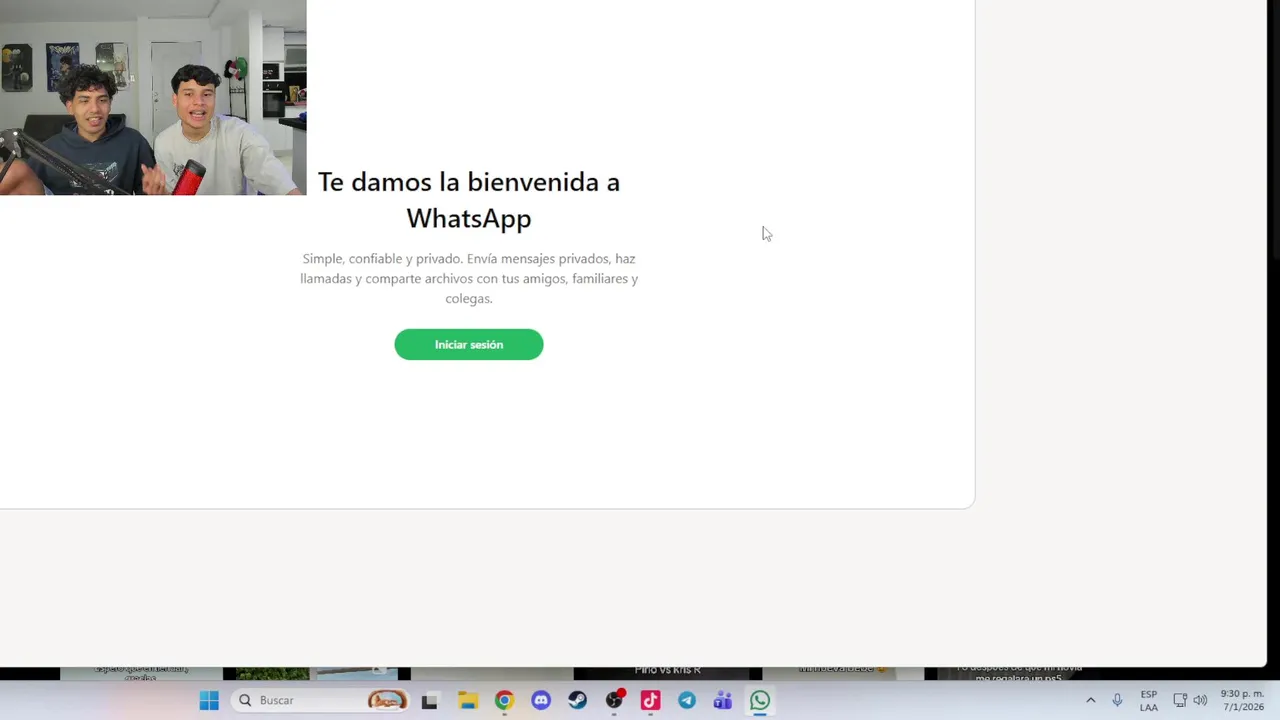The height and width of the screenshot is (720, 1280).
Task: Click the 'Simple, confiable y privado' description text
Action: click(469, 278)
